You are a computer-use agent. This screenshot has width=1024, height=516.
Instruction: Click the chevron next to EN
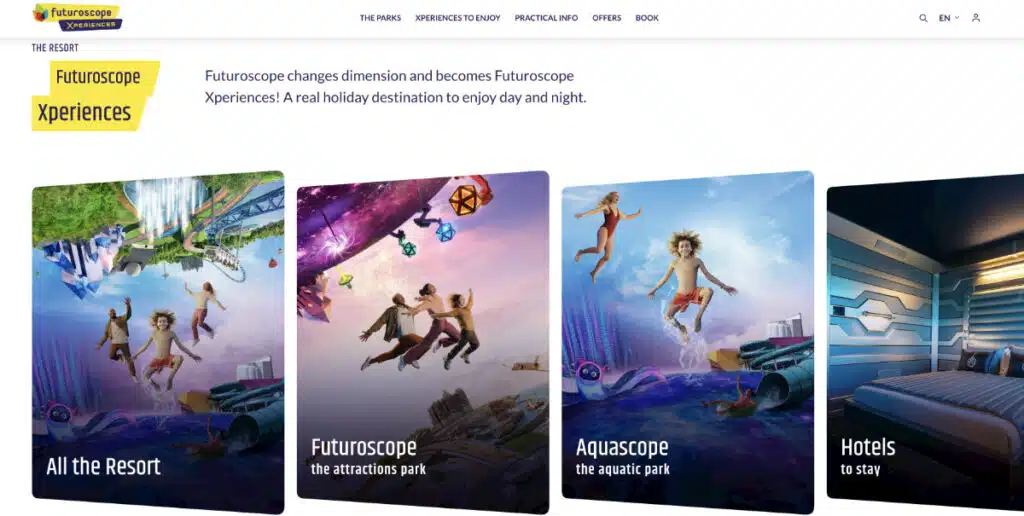tap(957, 18)
